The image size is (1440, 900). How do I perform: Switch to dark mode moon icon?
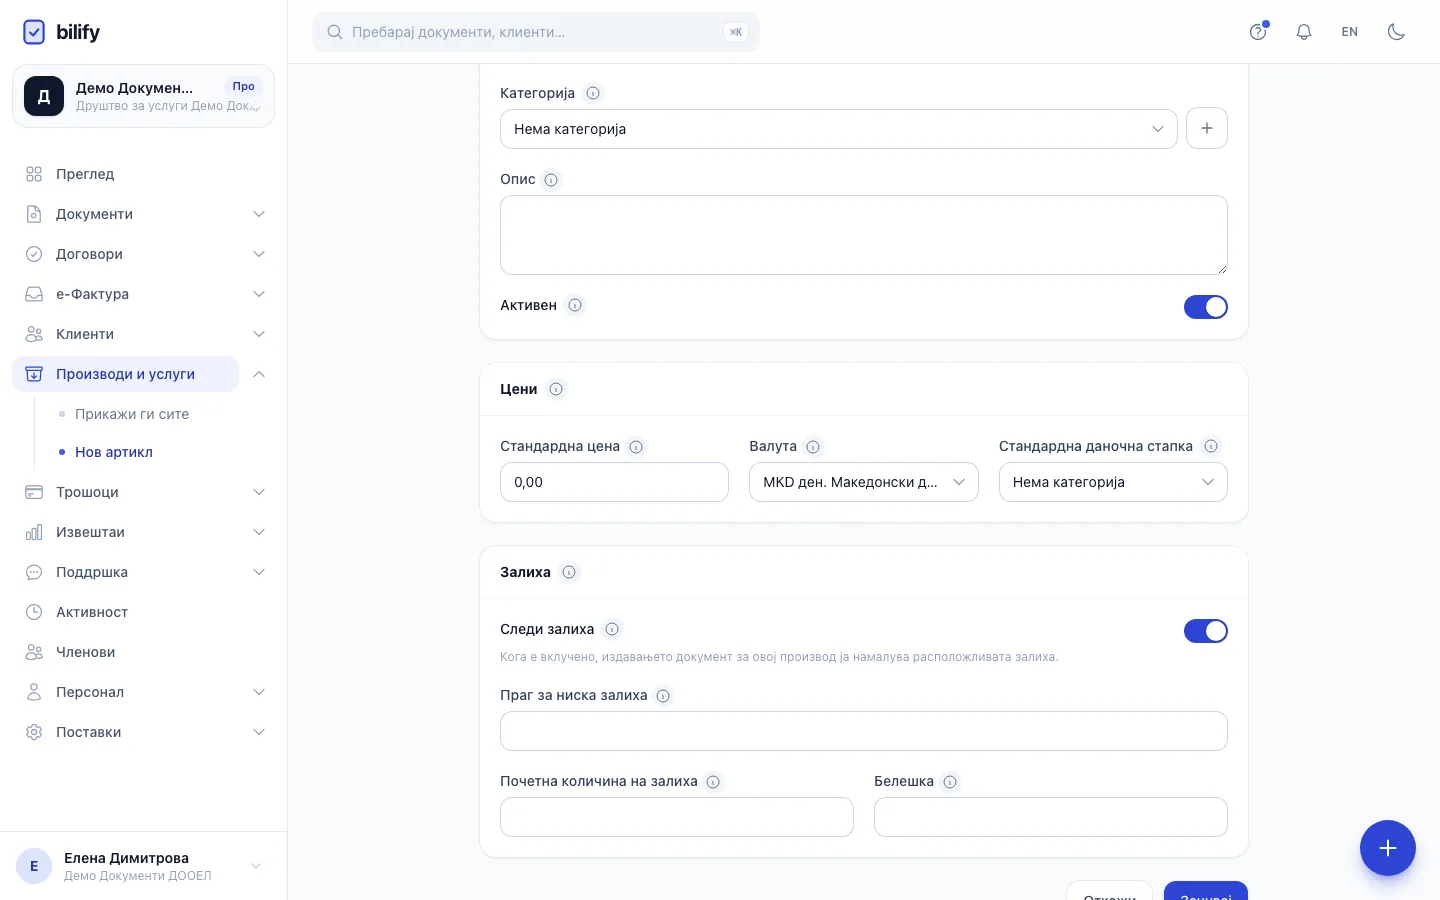pyautogui.click(x=1396, y=32)
